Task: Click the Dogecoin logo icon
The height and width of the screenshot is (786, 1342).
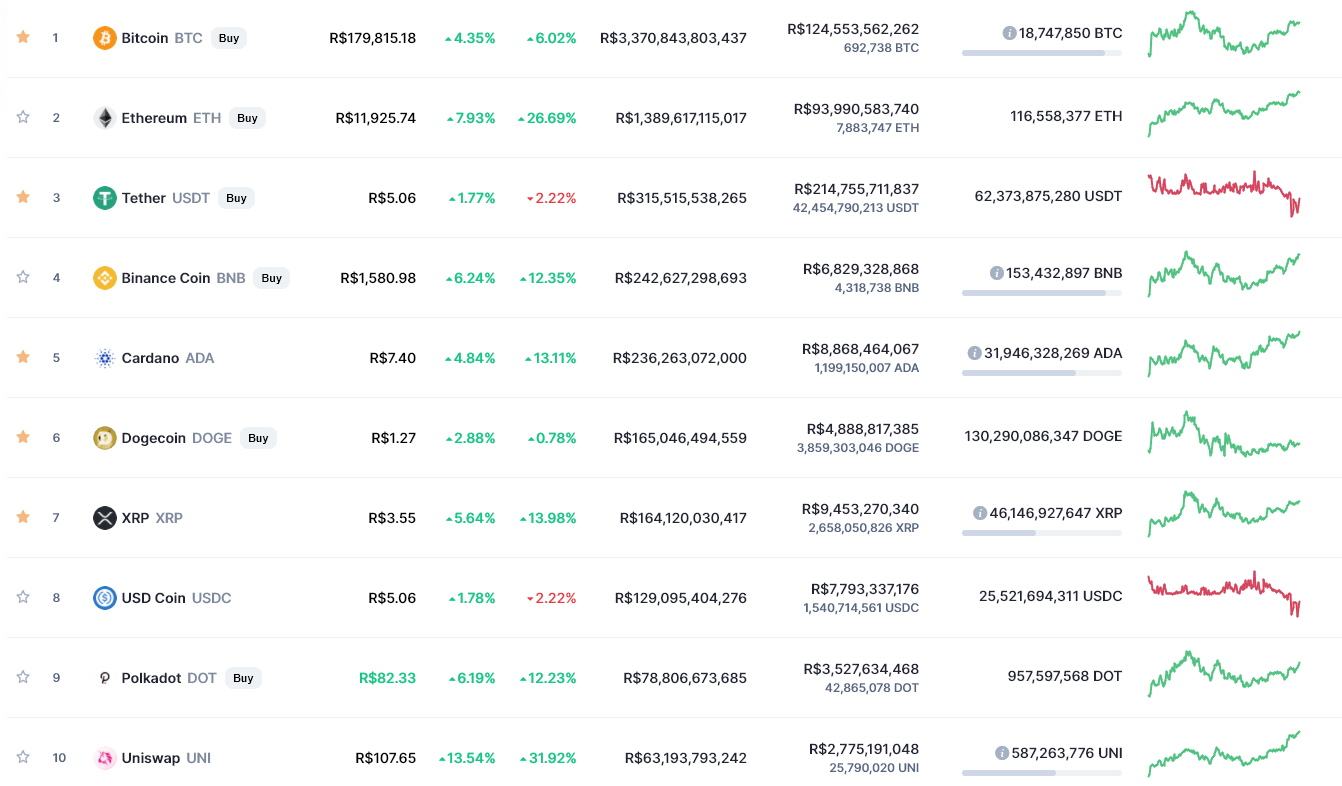Action: [104, 438]
